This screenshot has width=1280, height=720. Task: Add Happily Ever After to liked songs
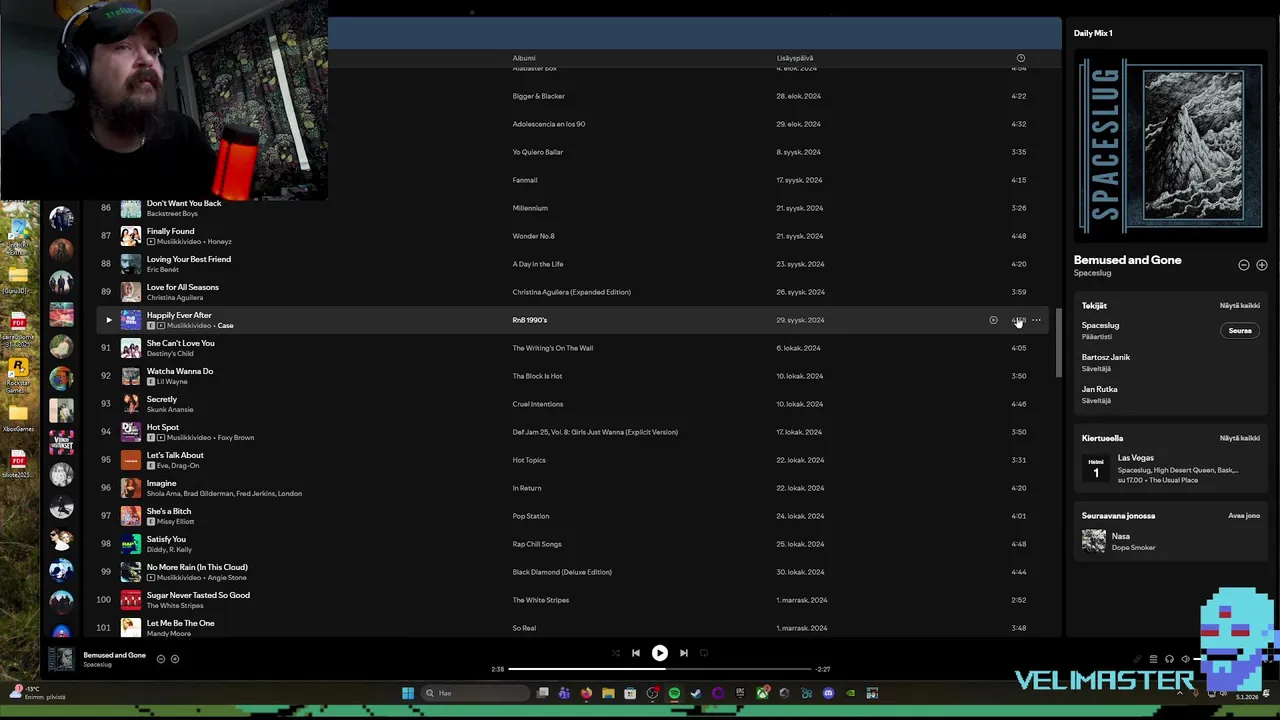pyautogui.click(x=993, y=320)
